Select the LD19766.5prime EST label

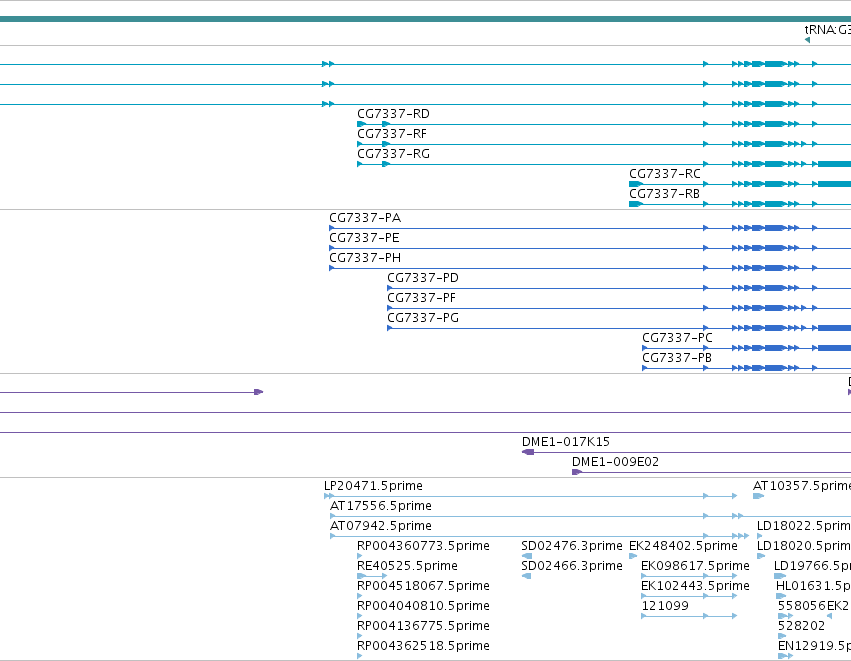click(x=812, y=567)
